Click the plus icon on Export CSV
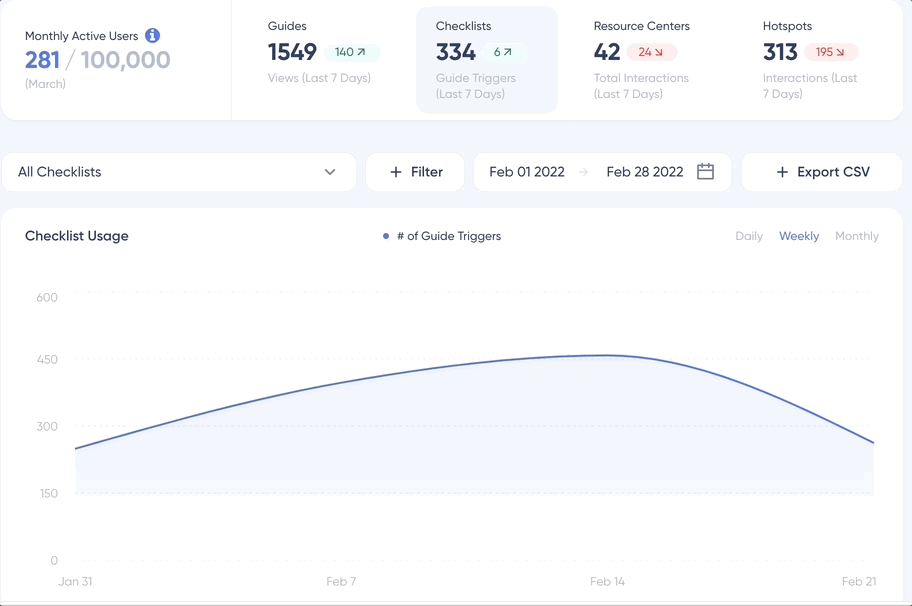The width and height of the screenshot is (912, 606). pyautogui.click(x=781, y=171)
